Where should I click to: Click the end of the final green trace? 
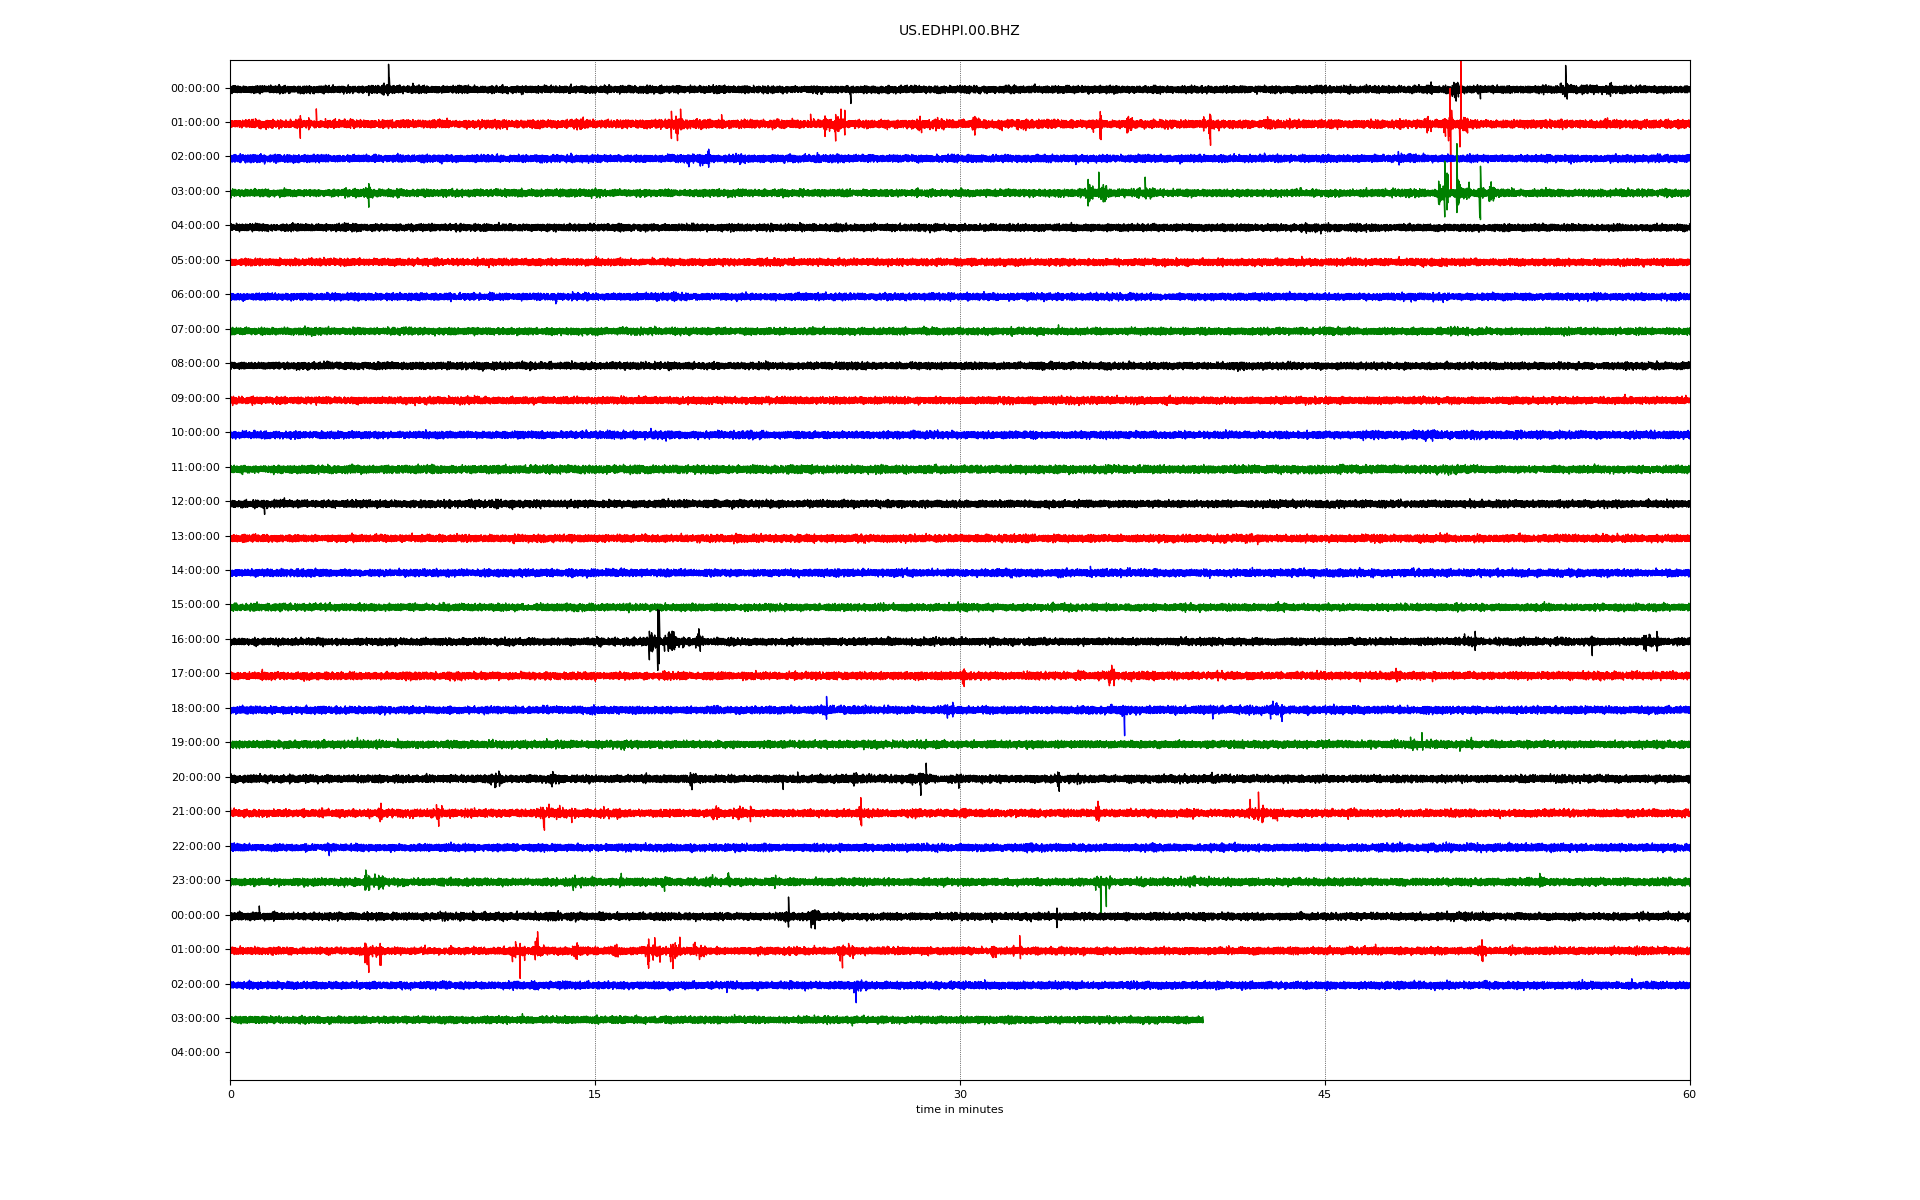[1202, 1020]
